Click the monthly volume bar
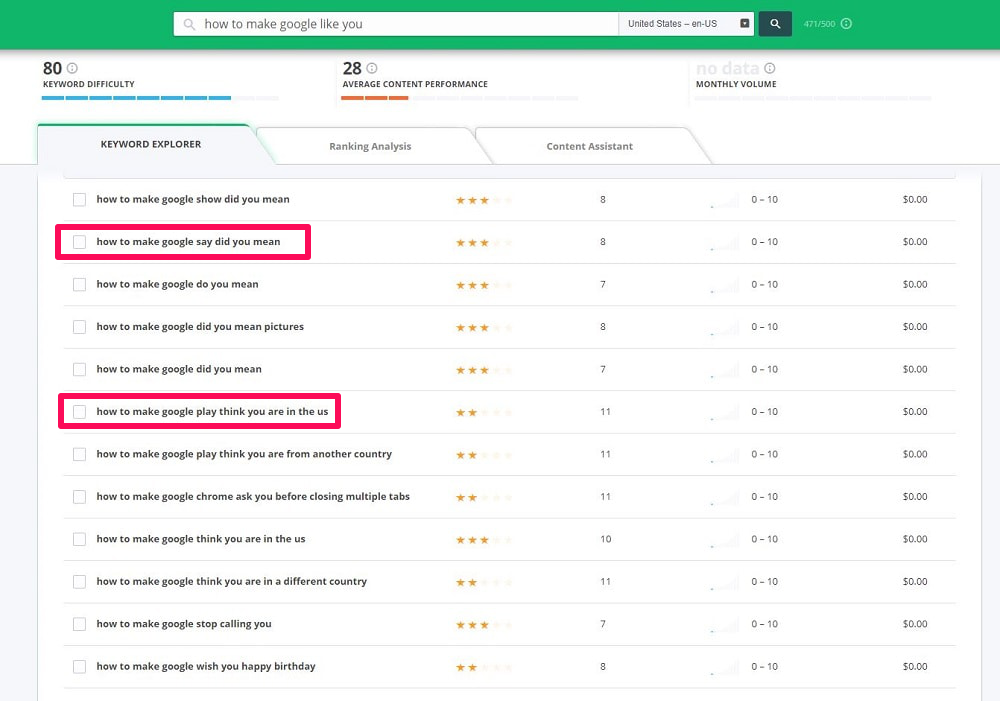The image size is (1000, 701). pyautogui.click(x=813, y=98)
